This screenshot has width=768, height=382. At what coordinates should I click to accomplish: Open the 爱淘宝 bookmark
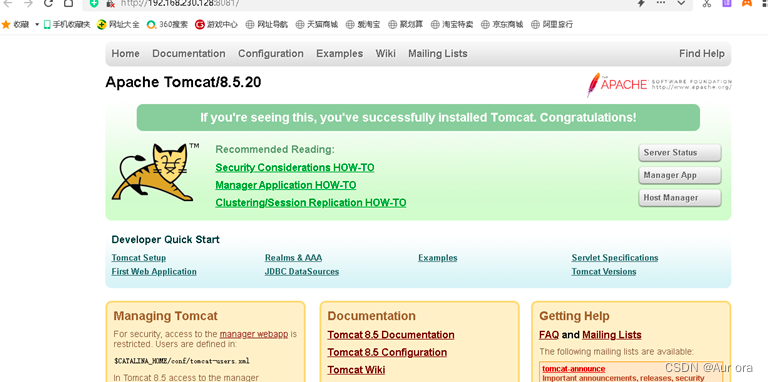pos(362,24)
